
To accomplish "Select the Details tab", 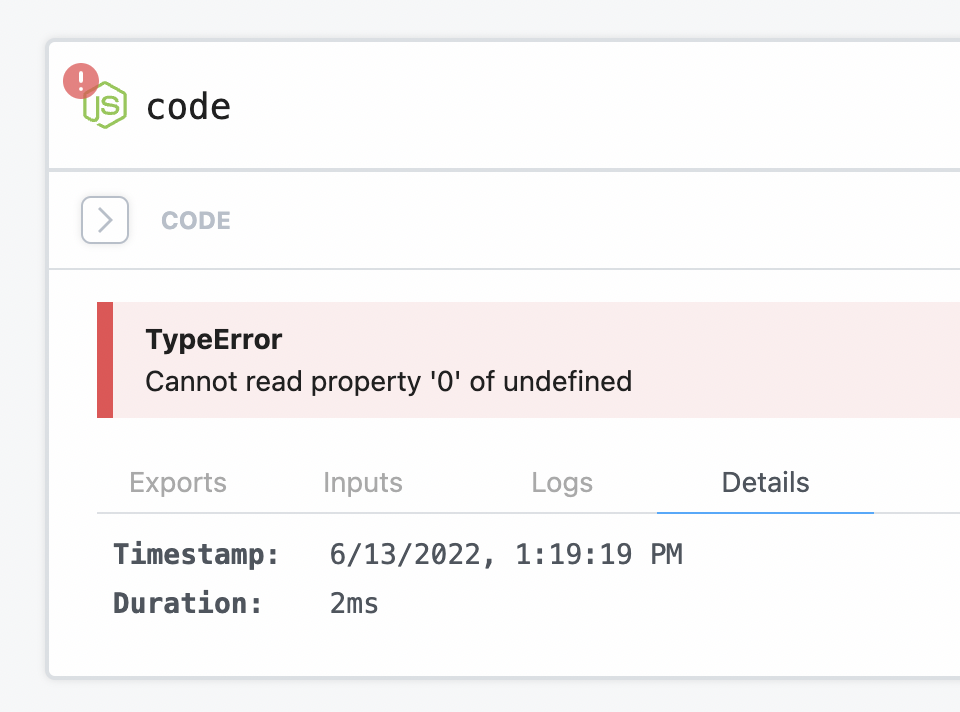I will click(x=765, y=482).
